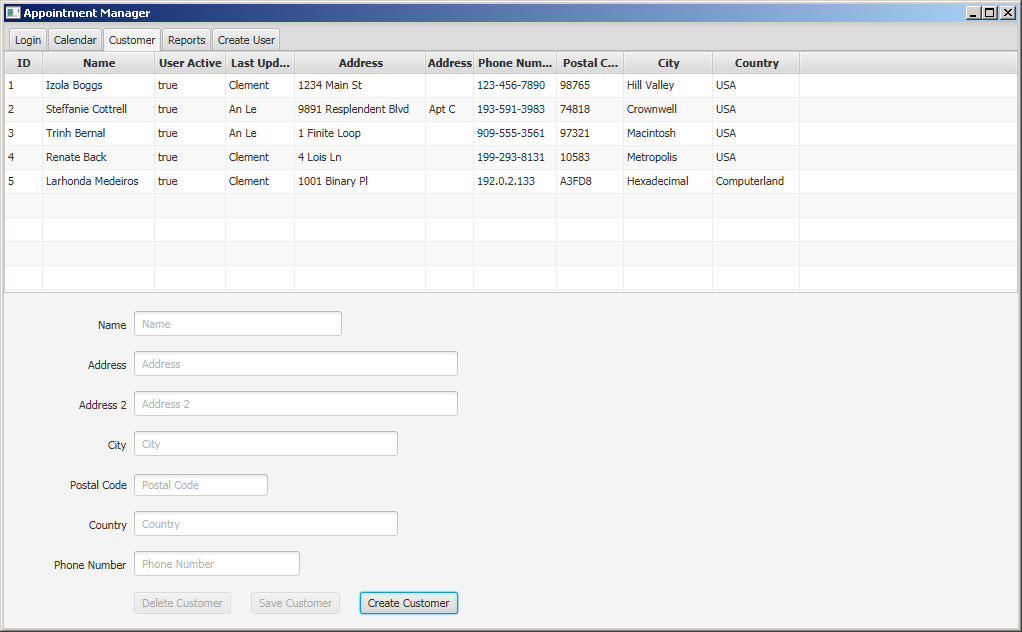The image size is (1022, 632).
Task: Open the Create User tab
Action: [x=246, y=40]
